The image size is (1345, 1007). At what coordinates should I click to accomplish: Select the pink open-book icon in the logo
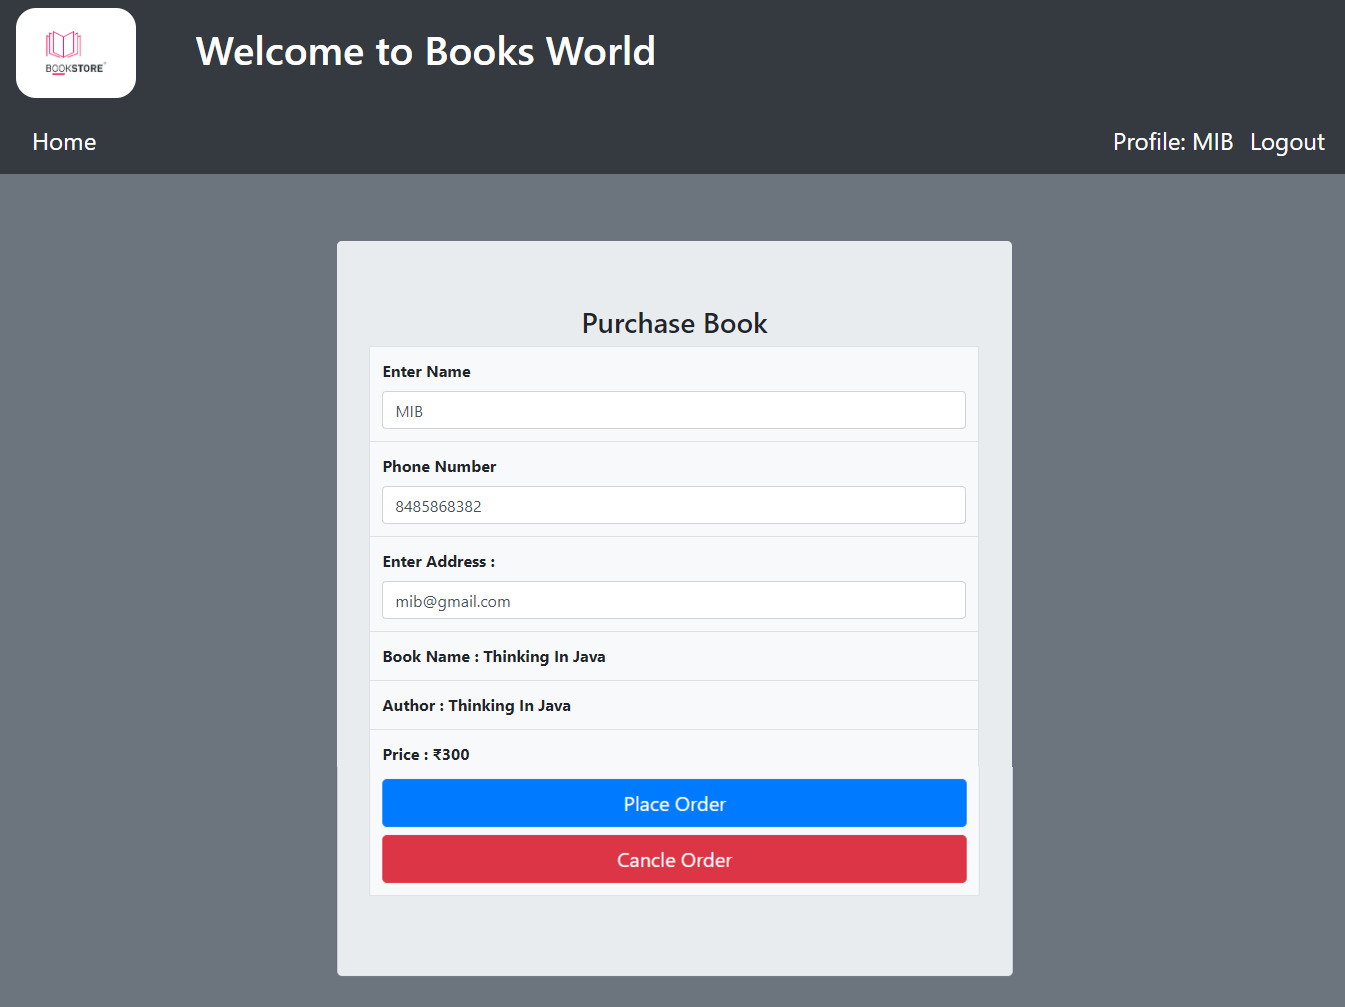(x=64, y=44)
